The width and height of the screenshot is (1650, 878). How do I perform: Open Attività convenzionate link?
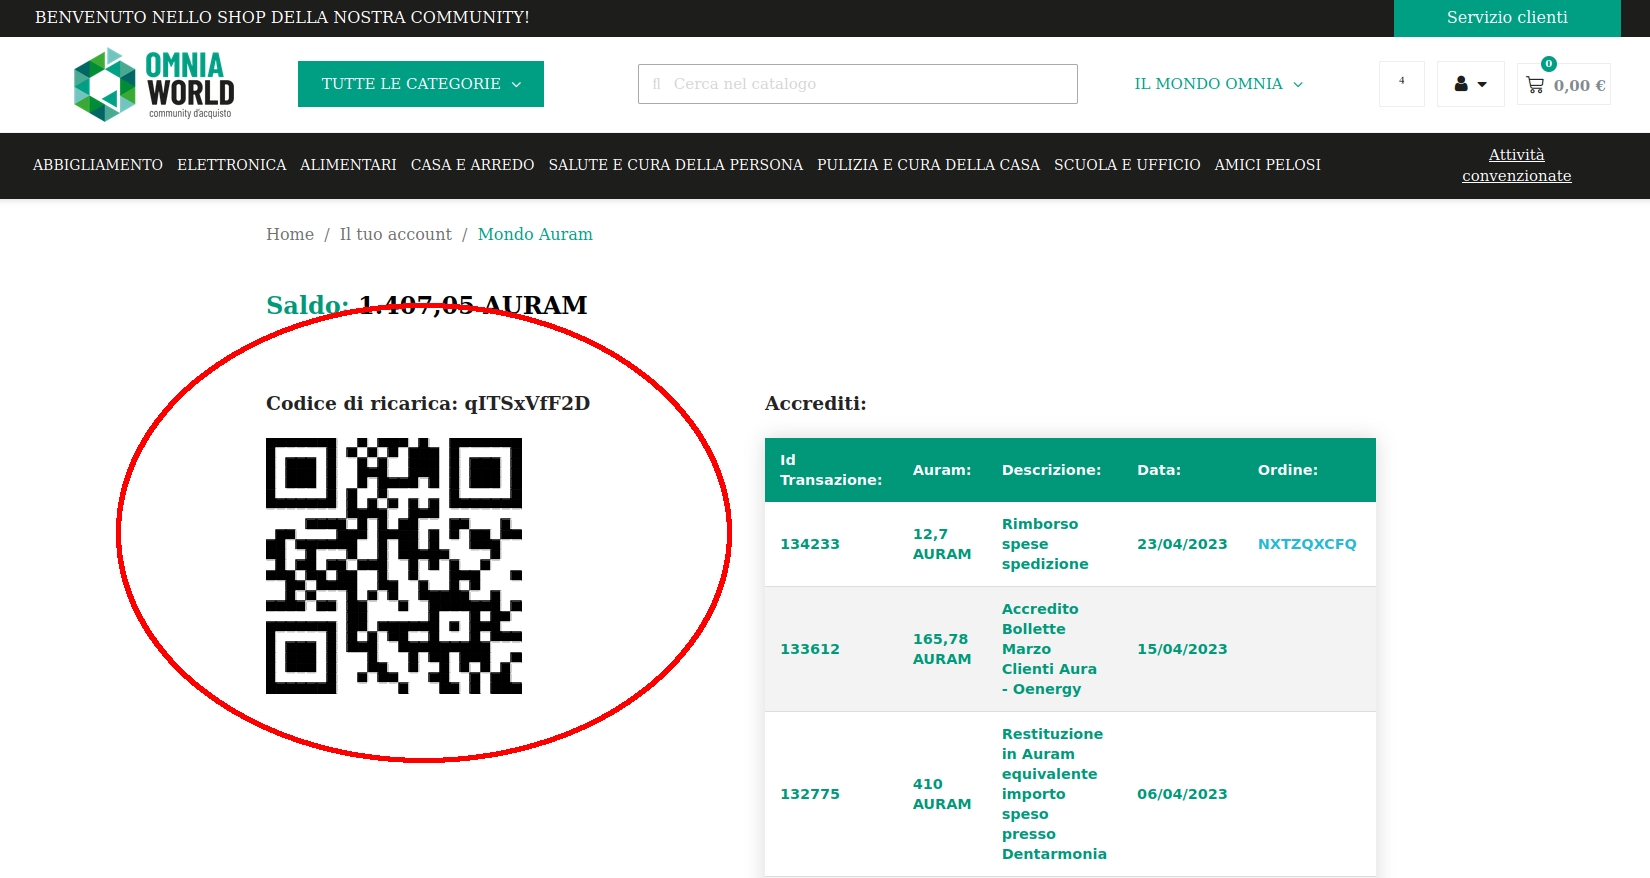pos(1516,165)
